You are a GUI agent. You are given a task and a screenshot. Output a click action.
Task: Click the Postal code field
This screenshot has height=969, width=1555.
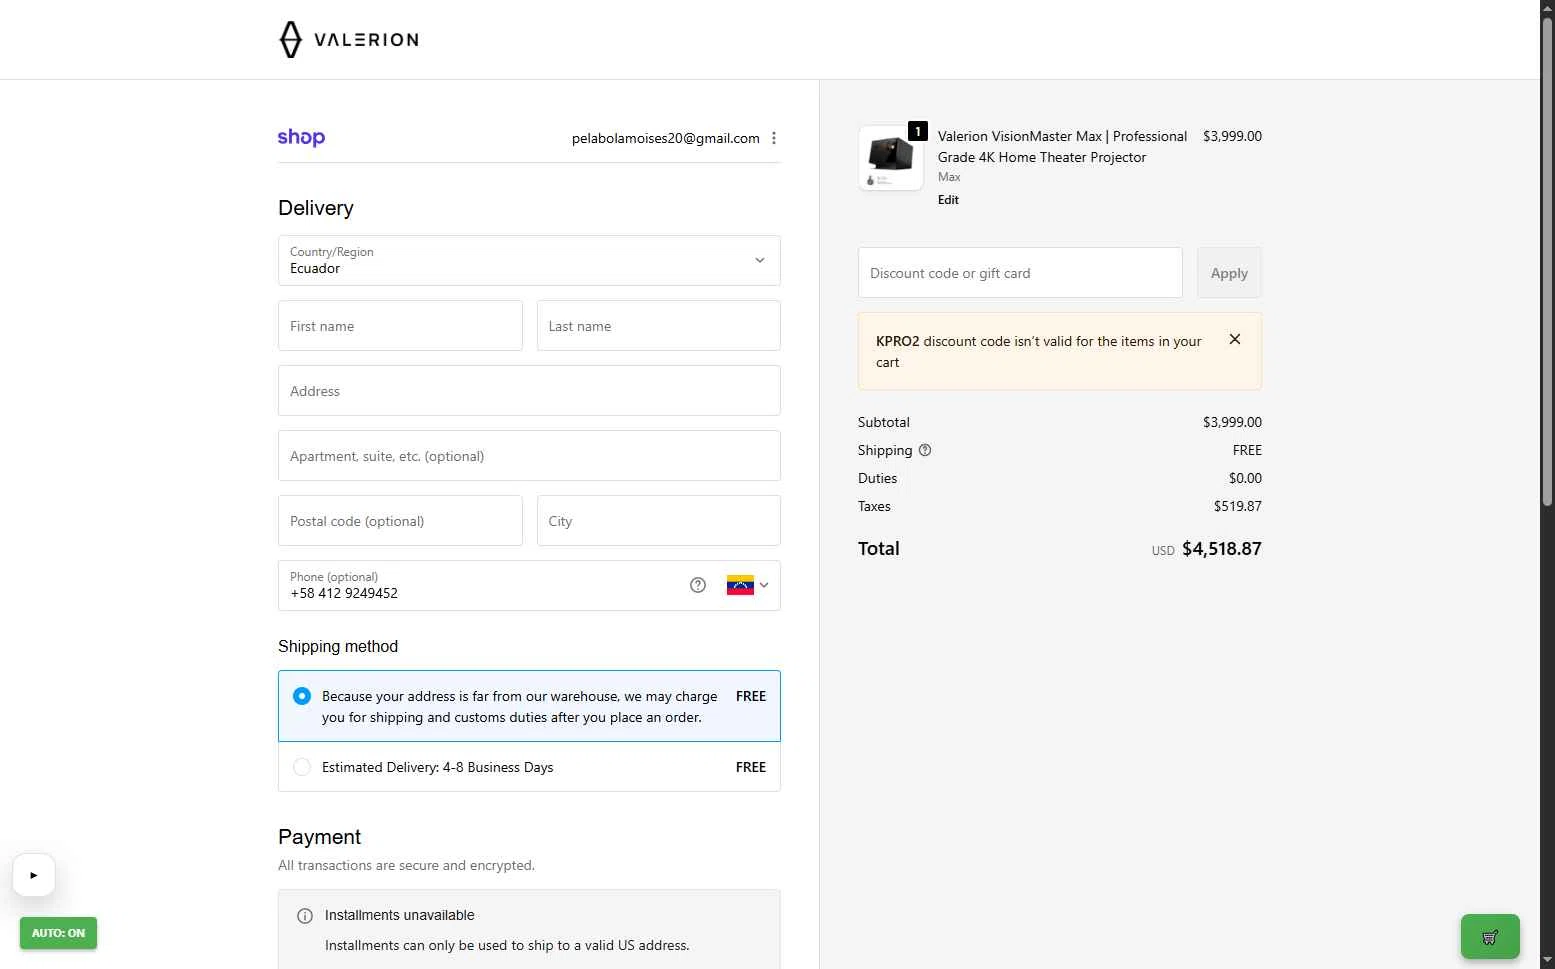point(400,521)
